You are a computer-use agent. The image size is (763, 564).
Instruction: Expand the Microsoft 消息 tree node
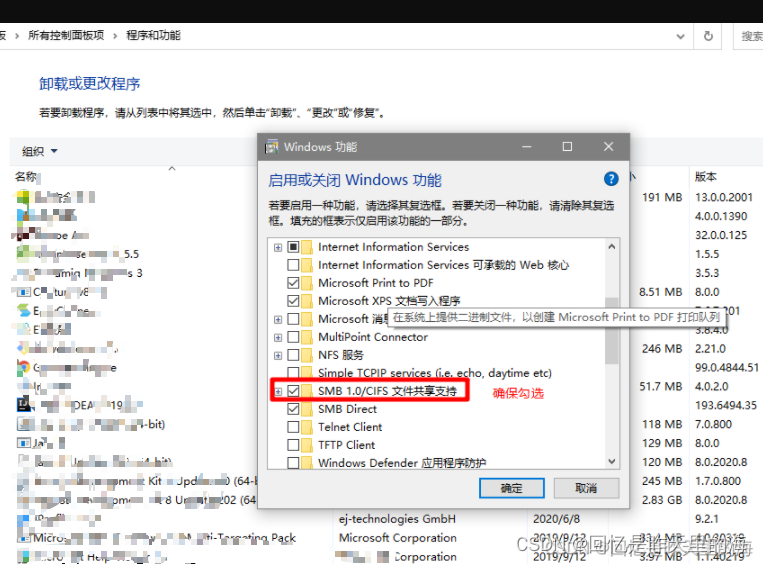coord(278,319)
